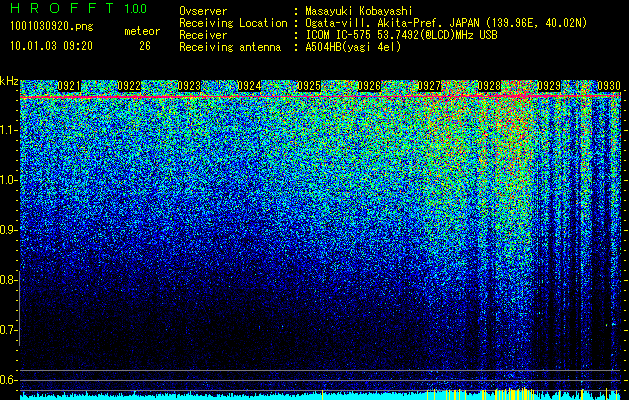Click the 0.9 frequency axis label
This screenshot has width=629, height=400.
tap(8, 230)
